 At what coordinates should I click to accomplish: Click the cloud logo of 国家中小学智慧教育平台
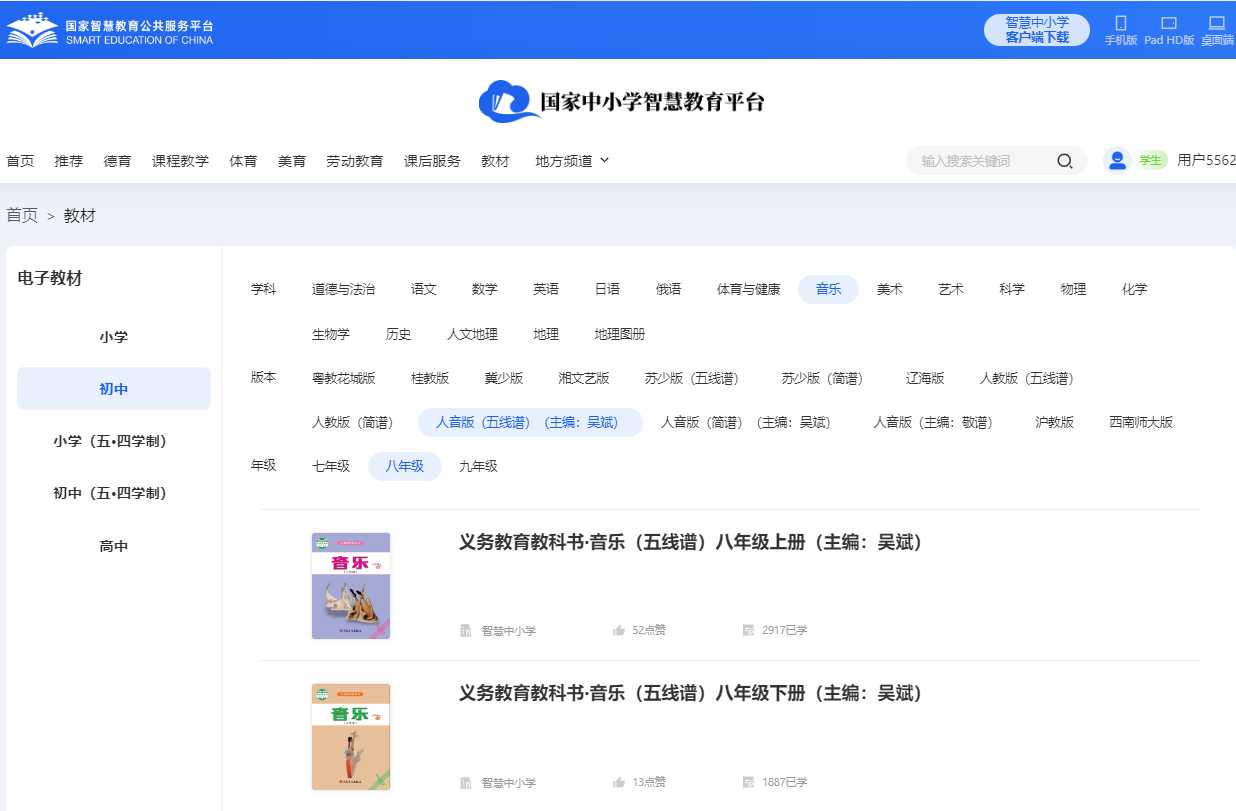point(508,102)
